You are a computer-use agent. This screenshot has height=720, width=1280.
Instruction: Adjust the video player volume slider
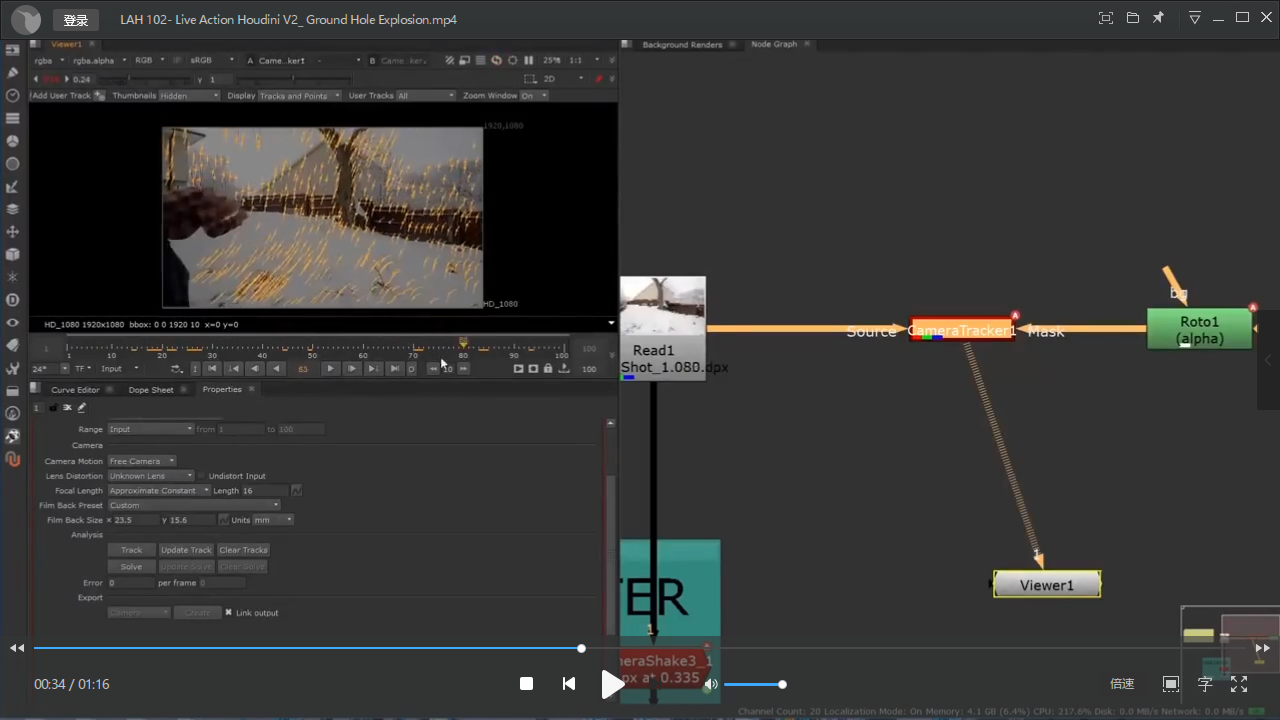(x=753, y=684)
